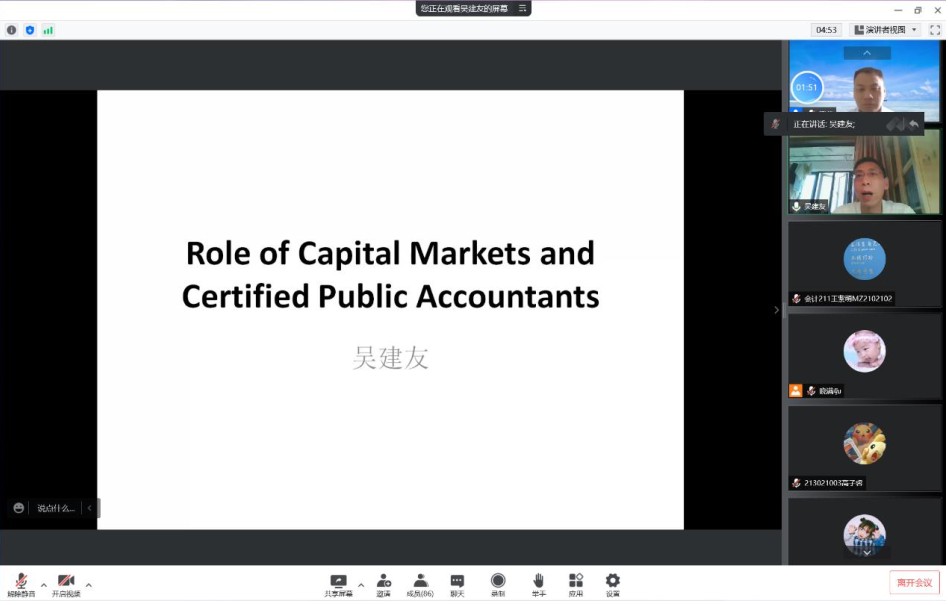Expand the audio options arrow beside microphone
The height and width of the screenshot is (605, 948).
[43, 585]
